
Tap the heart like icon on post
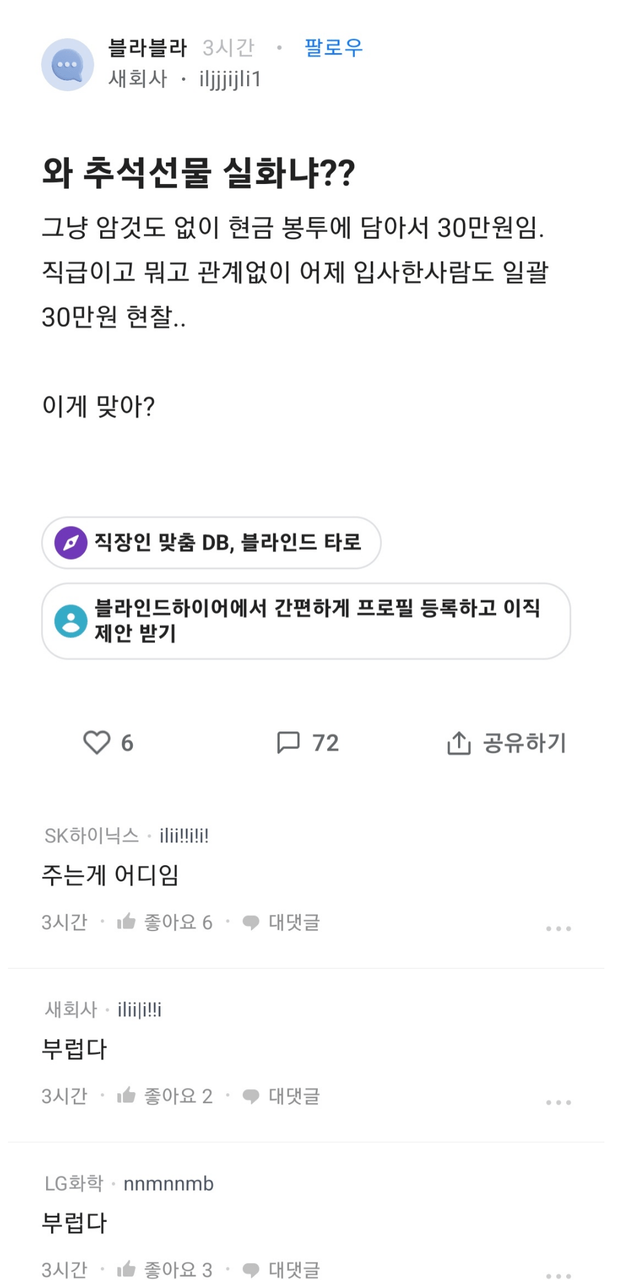[96, 742]
